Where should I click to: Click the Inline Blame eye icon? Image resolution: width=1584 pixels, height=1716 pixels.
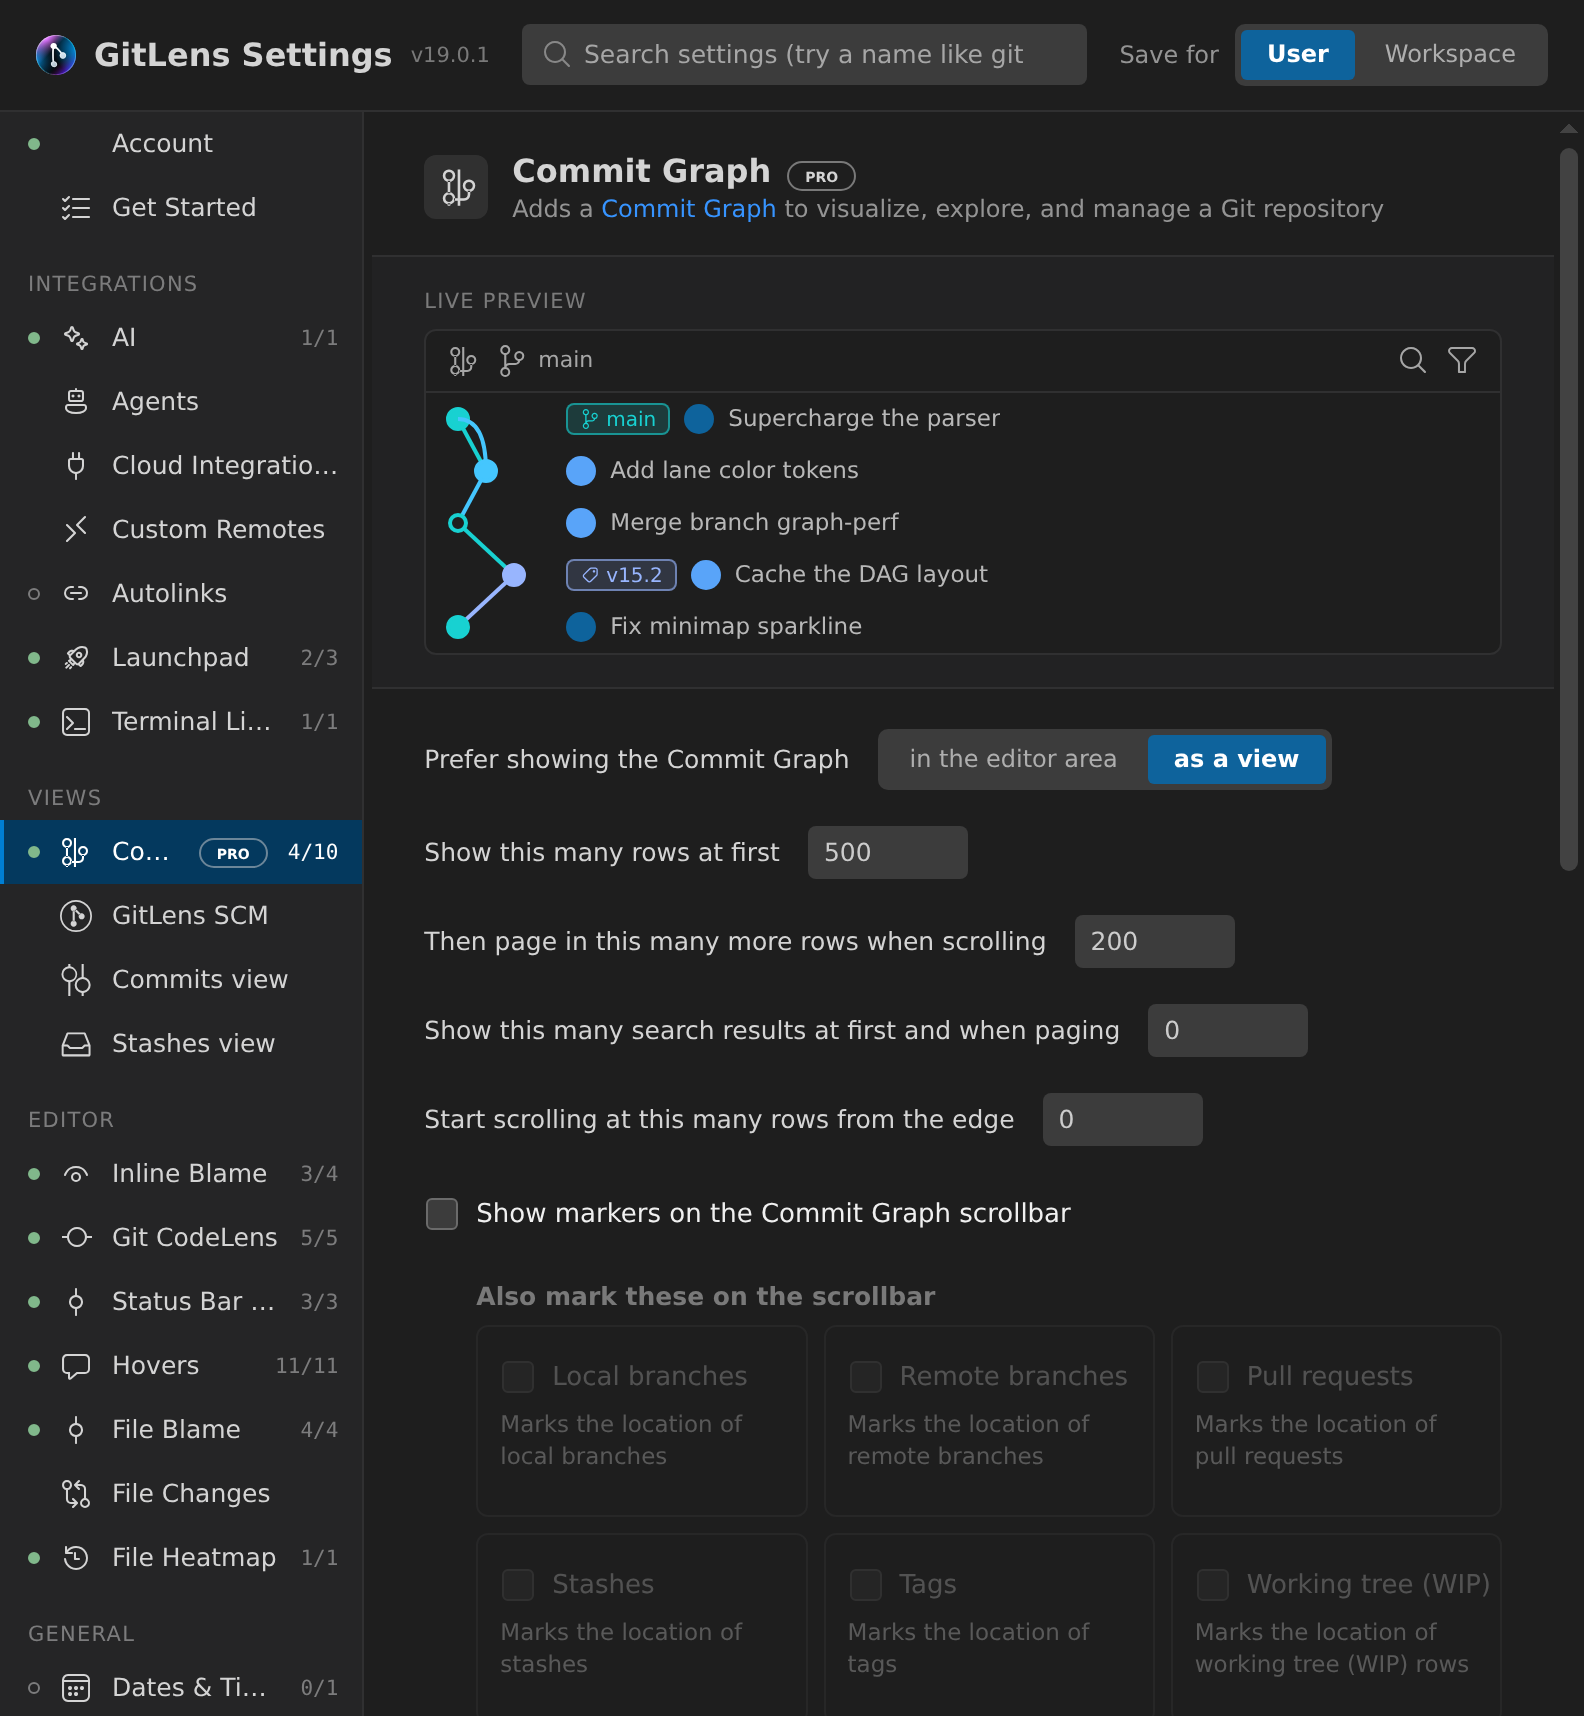click(x=76, y=1174)
